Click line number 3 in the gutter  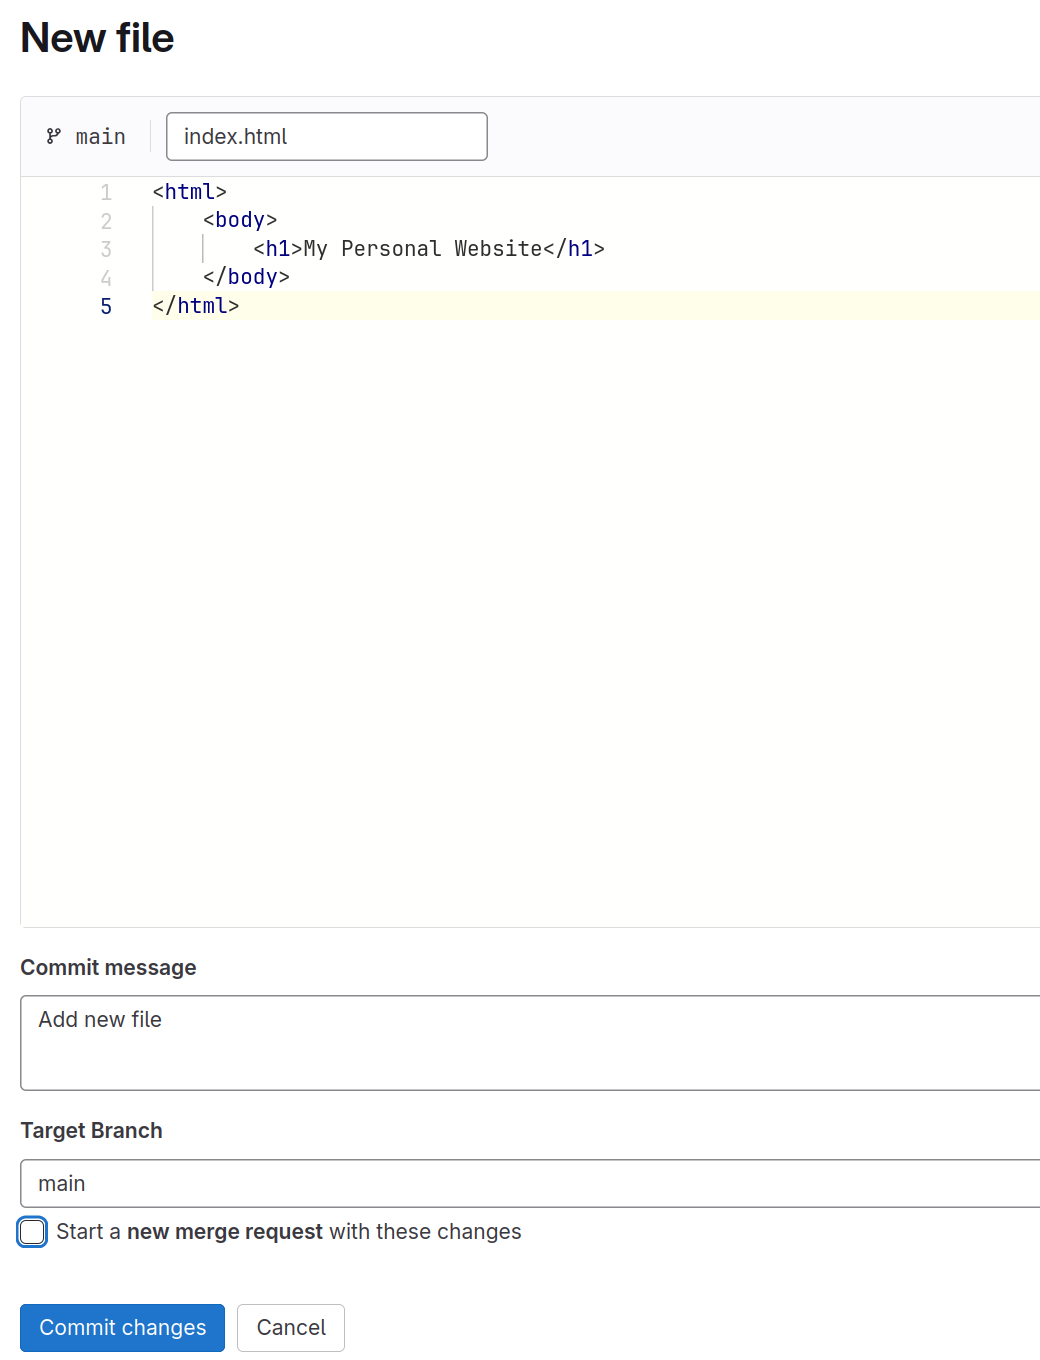pos(106,249)
